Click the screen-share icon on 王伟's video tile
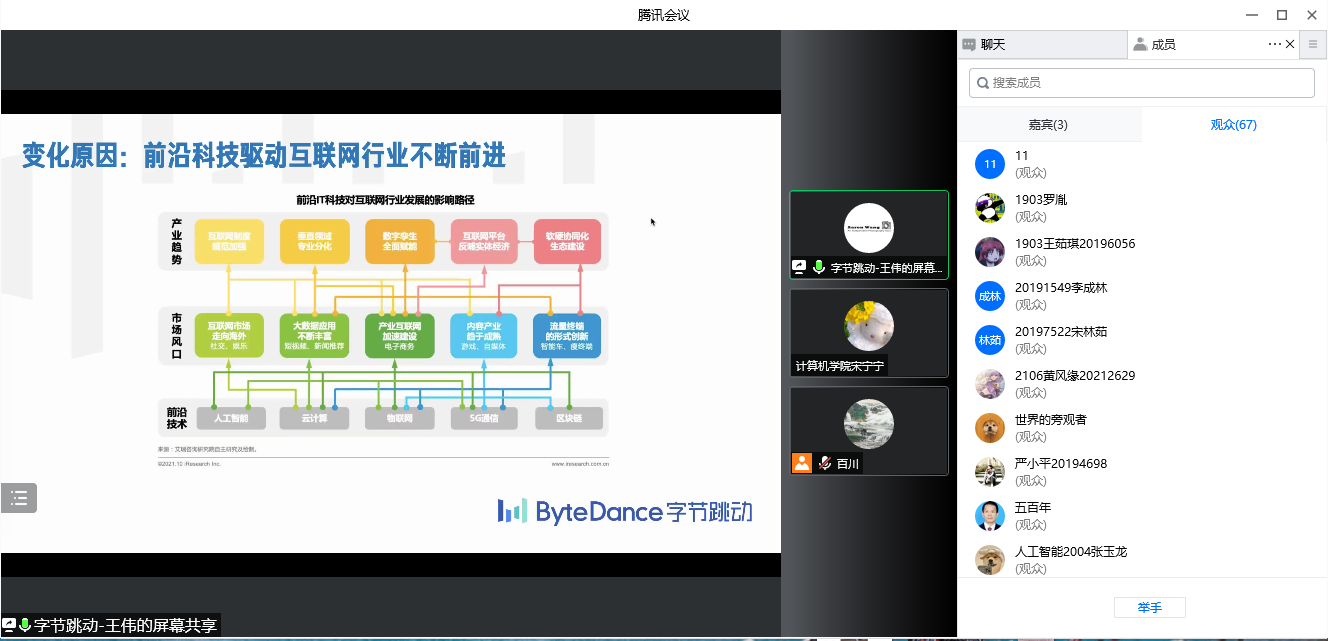Image resolution: width=1328 pixels, height=641 pixels. click(800, 268)
